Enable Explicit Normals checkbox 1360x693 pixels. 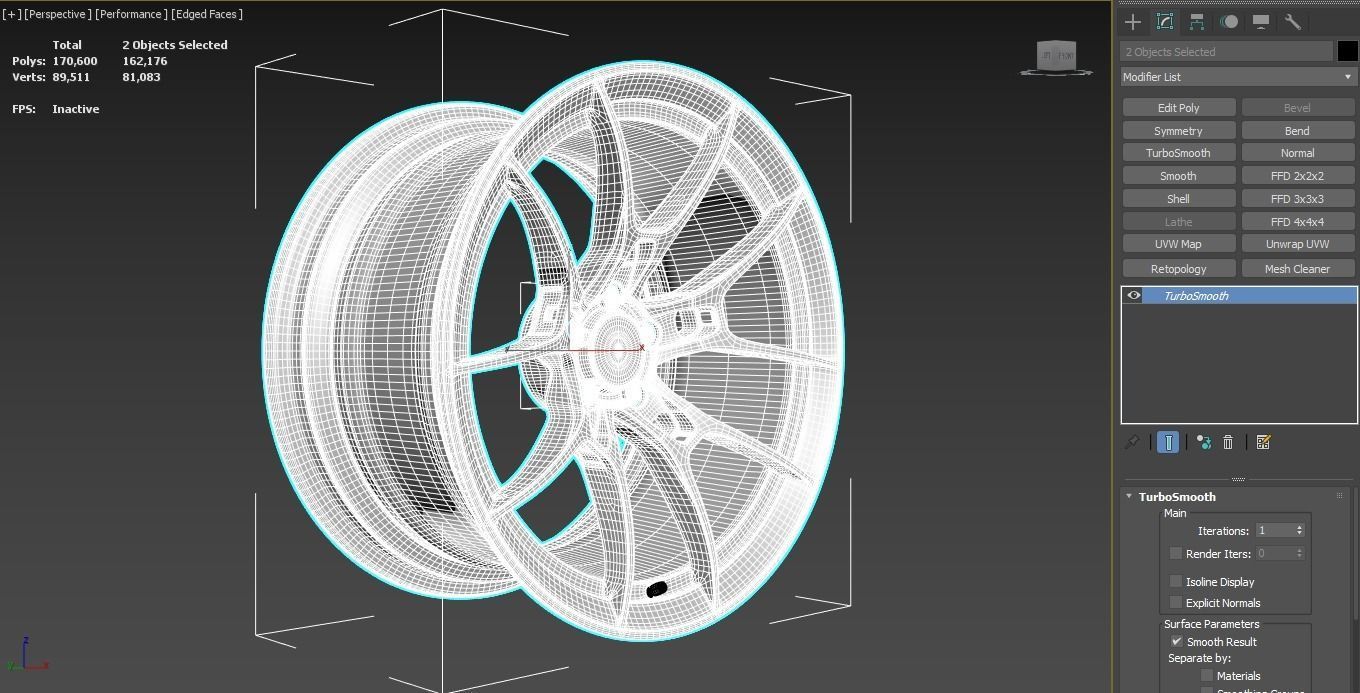tap(1176, 602)
